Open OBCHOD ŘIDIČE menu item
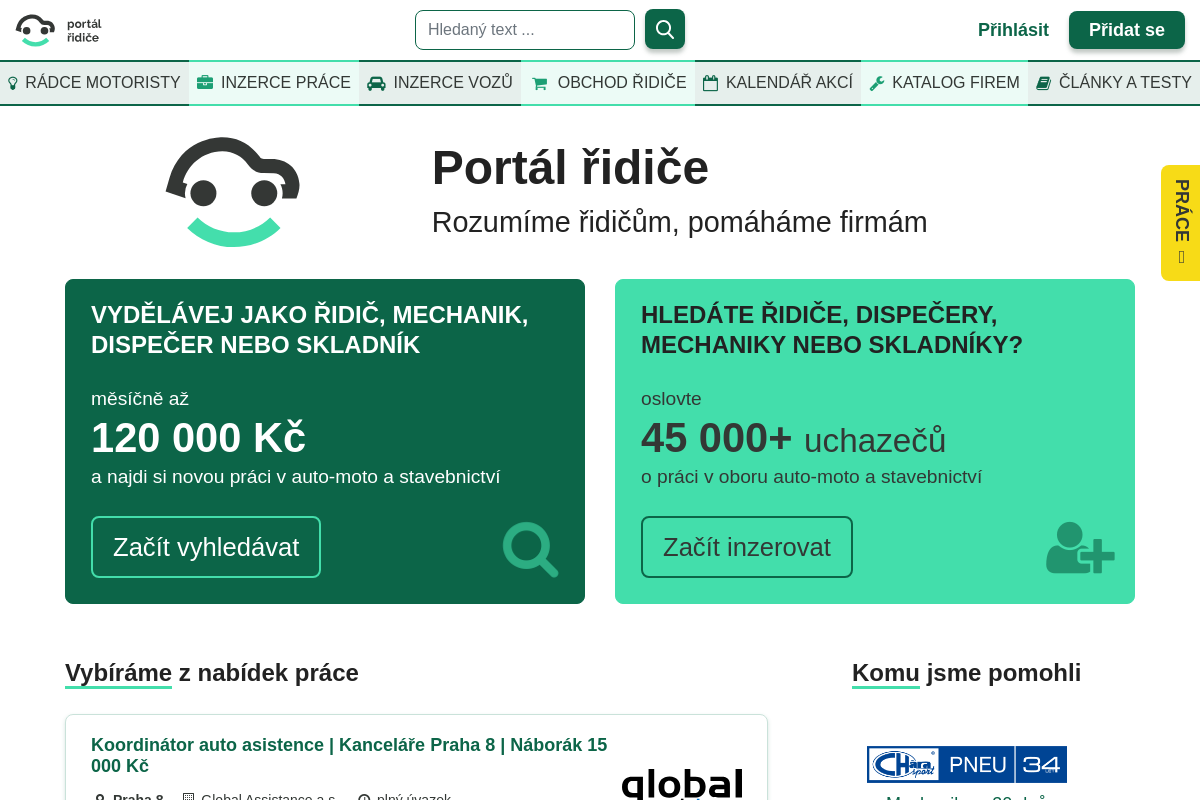The image size is (1200, 800). point(608,83)
